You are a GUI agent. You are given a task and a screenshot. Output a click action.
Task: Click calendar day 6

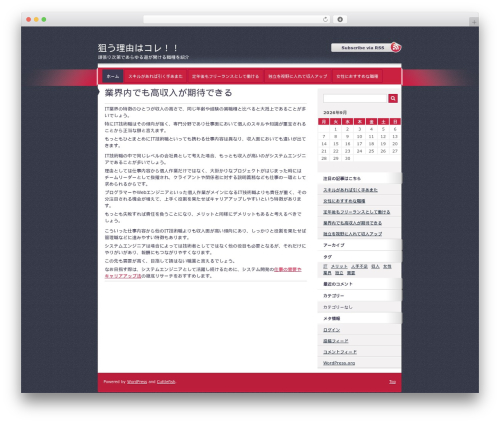click(395, 129)
